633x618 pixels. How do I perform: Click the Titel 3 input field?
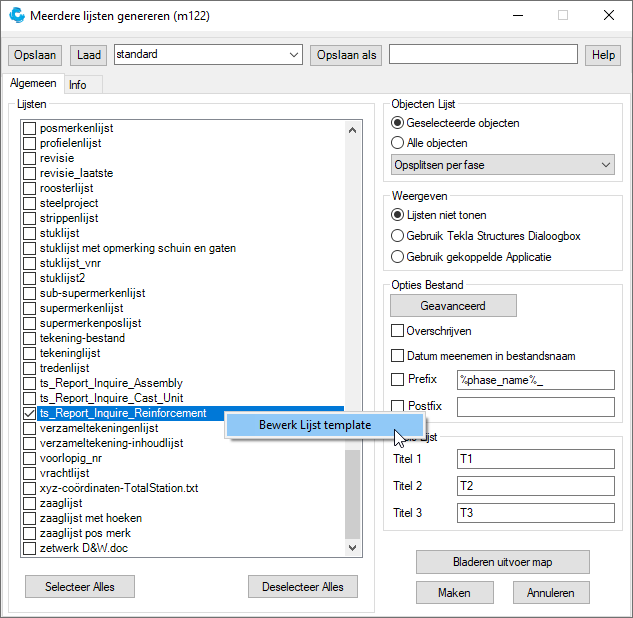(536, 513)
